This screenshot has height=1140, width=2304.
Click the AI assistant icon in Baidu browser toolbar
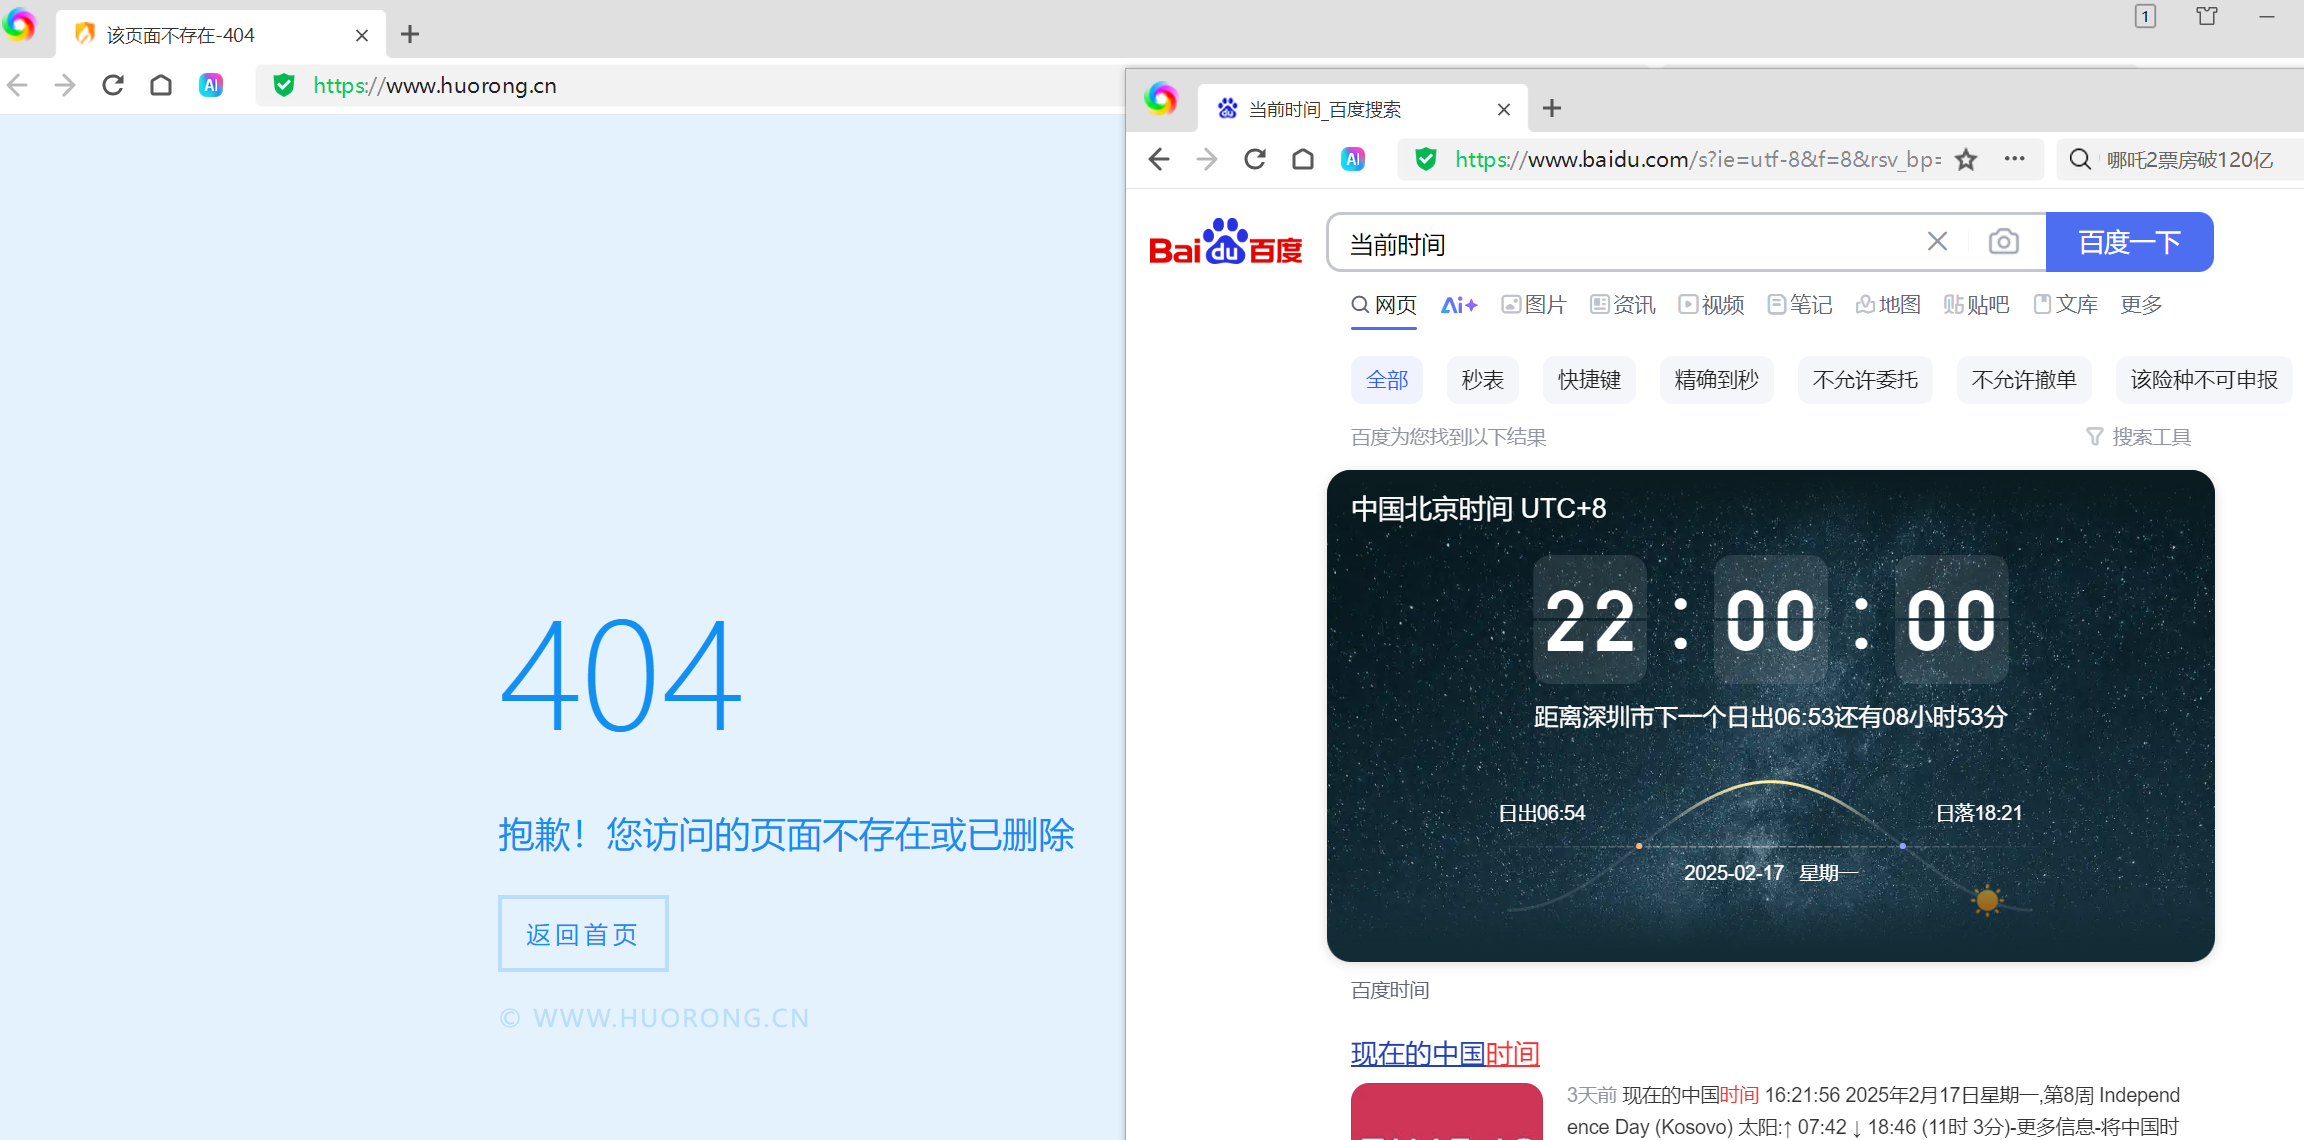coord(1352,159)
